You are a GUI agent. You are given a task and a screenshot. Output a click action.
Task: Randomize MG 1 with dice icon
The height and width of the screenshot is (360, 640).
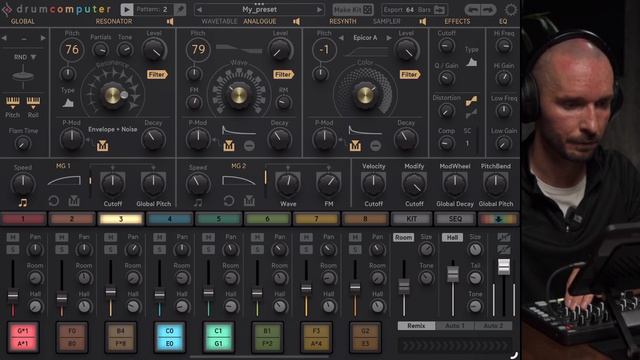(x=74, y=200)
